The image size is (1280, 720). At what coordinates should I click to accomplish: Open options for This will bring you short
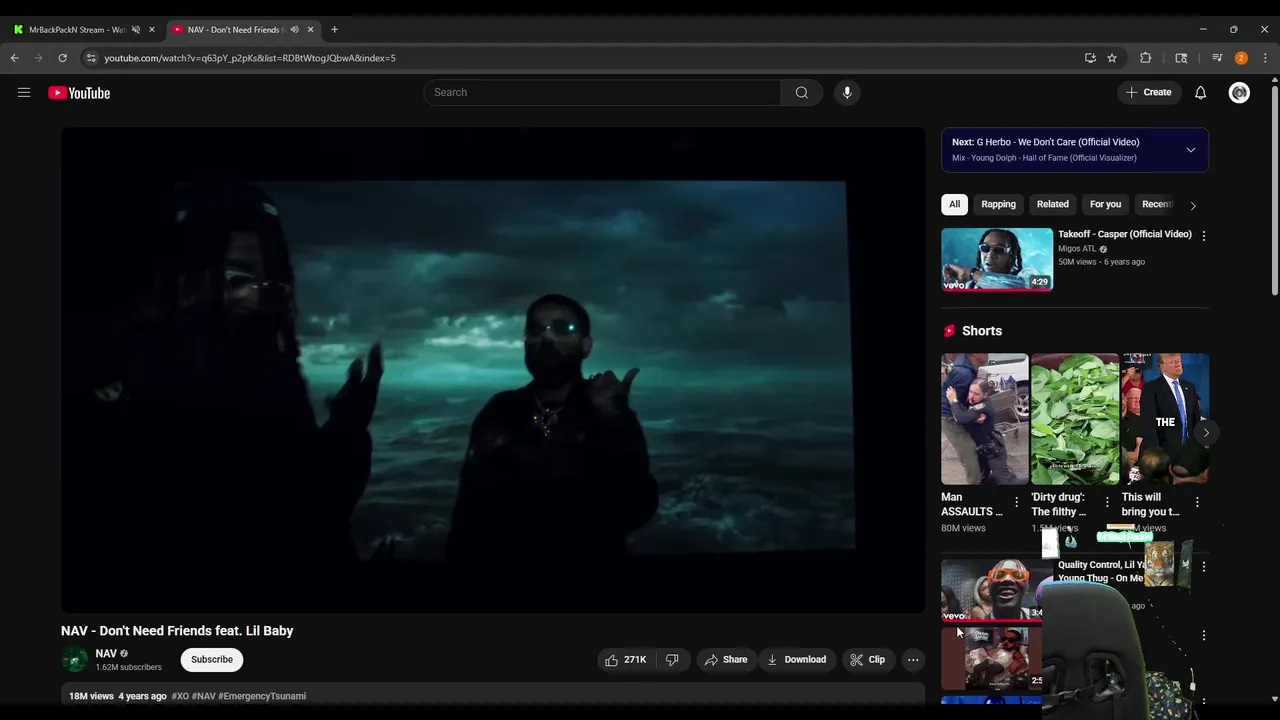[1196, 502]
